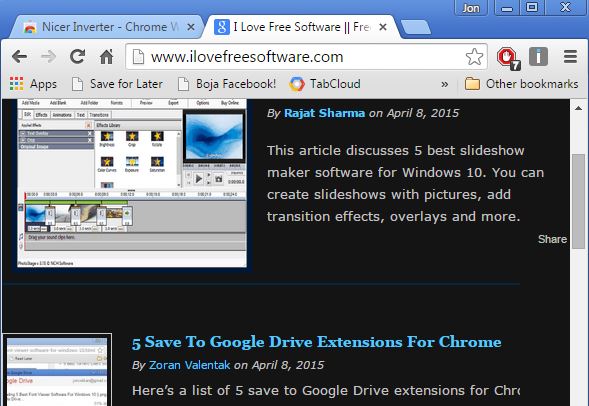Open the Chrome hamburger menu
The width and height of the screenshot is (589, 406).
(570, 57)
